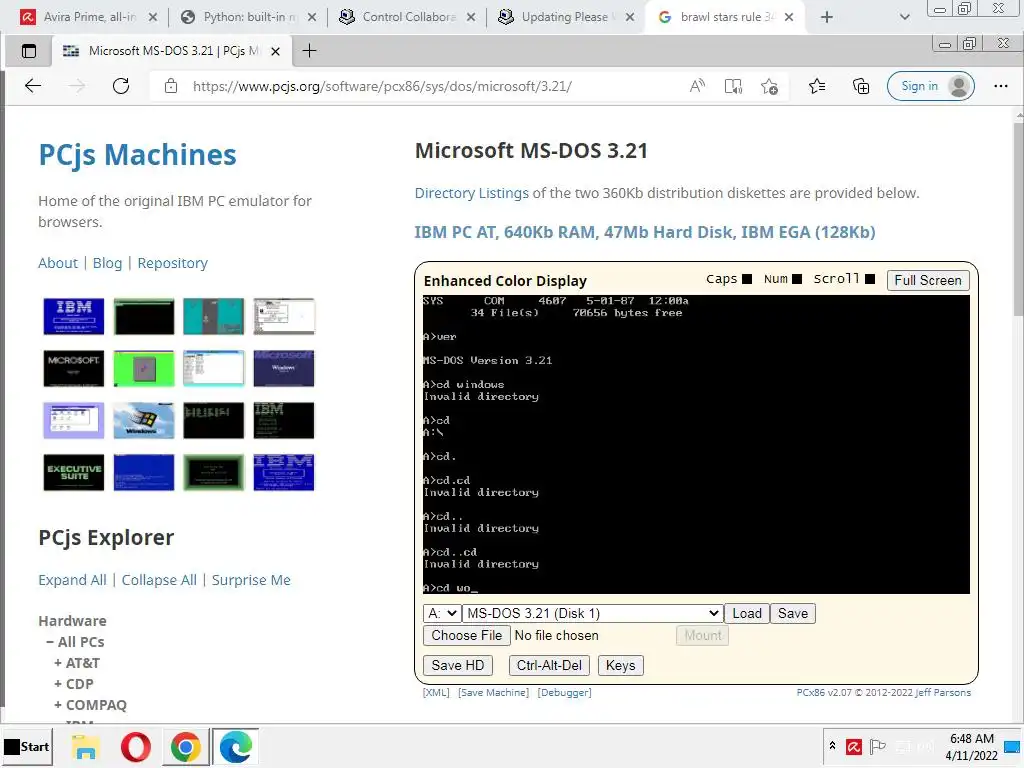1024x768 pixels.
Task: Click the Keys button
Action: click(x=620, y=665)
